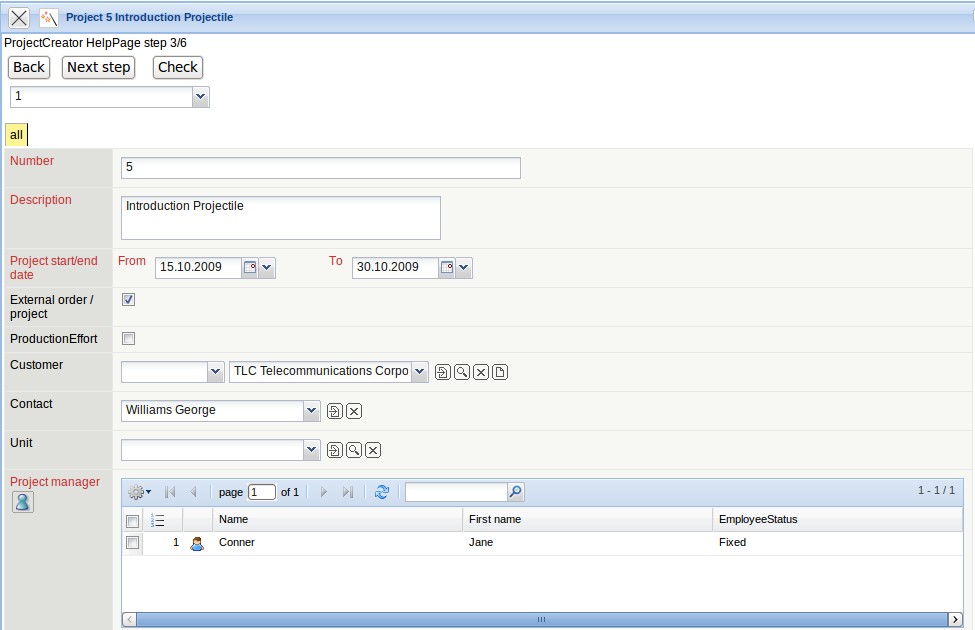Expand the Contact dropdown showing Williams George
975x630 pixels.
click(x=311, y=411)
